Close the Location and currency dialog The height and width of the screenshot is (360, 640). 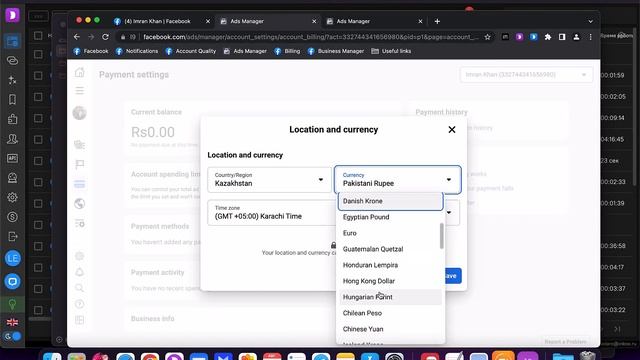click(x=451, y=130)
